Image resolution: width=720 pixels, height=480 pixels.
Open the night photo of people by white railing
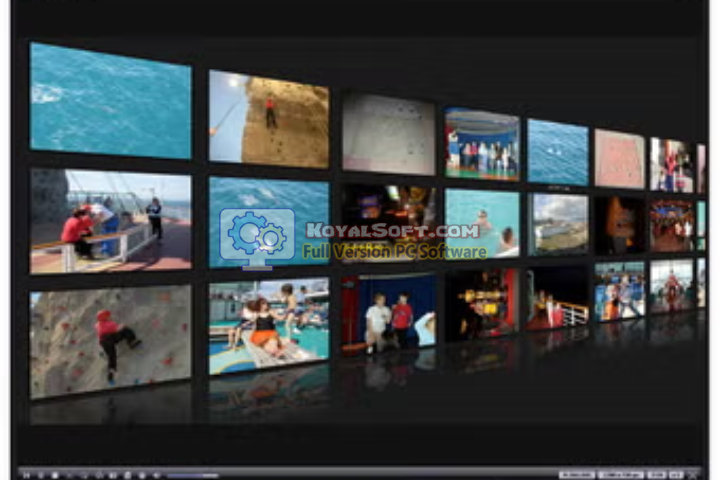(558, 298)
